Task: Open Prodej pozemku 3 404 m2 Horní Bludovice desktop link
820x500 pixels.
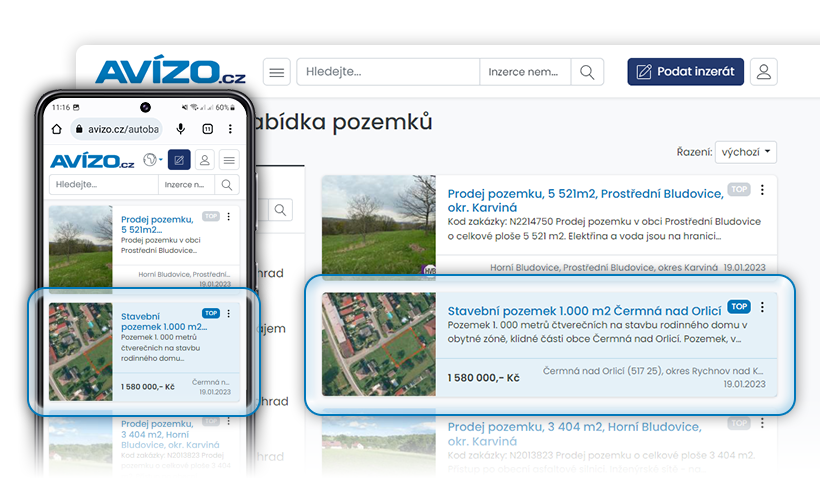Action: point(574,434)
